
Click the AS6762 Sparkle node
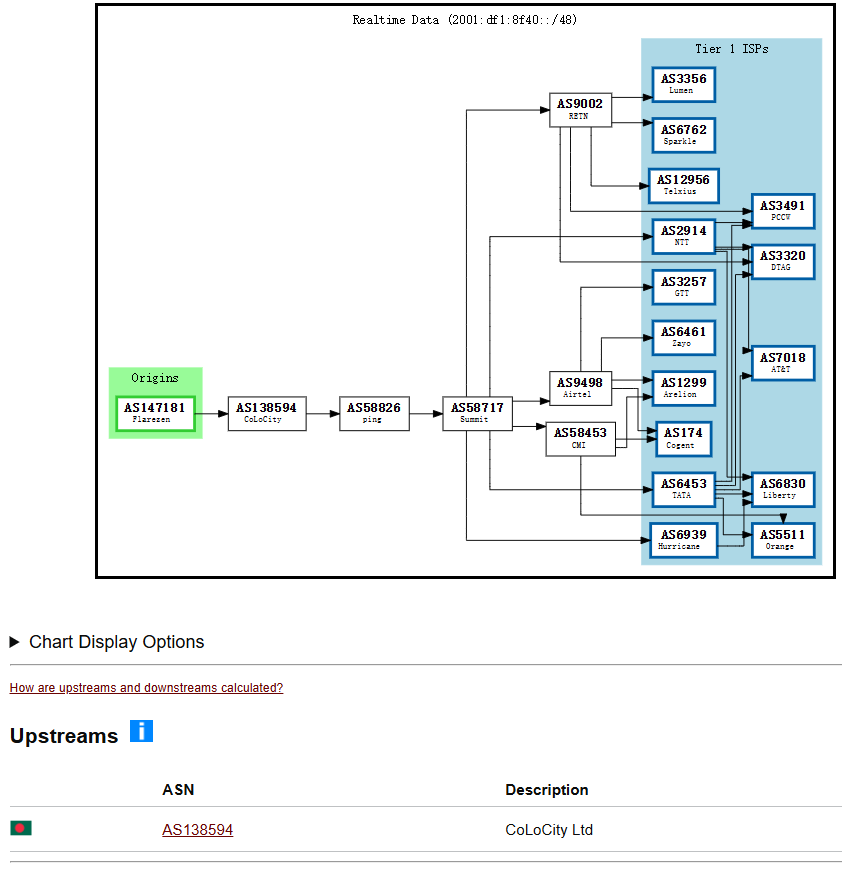pyautogui.click(x=683, y=135)
